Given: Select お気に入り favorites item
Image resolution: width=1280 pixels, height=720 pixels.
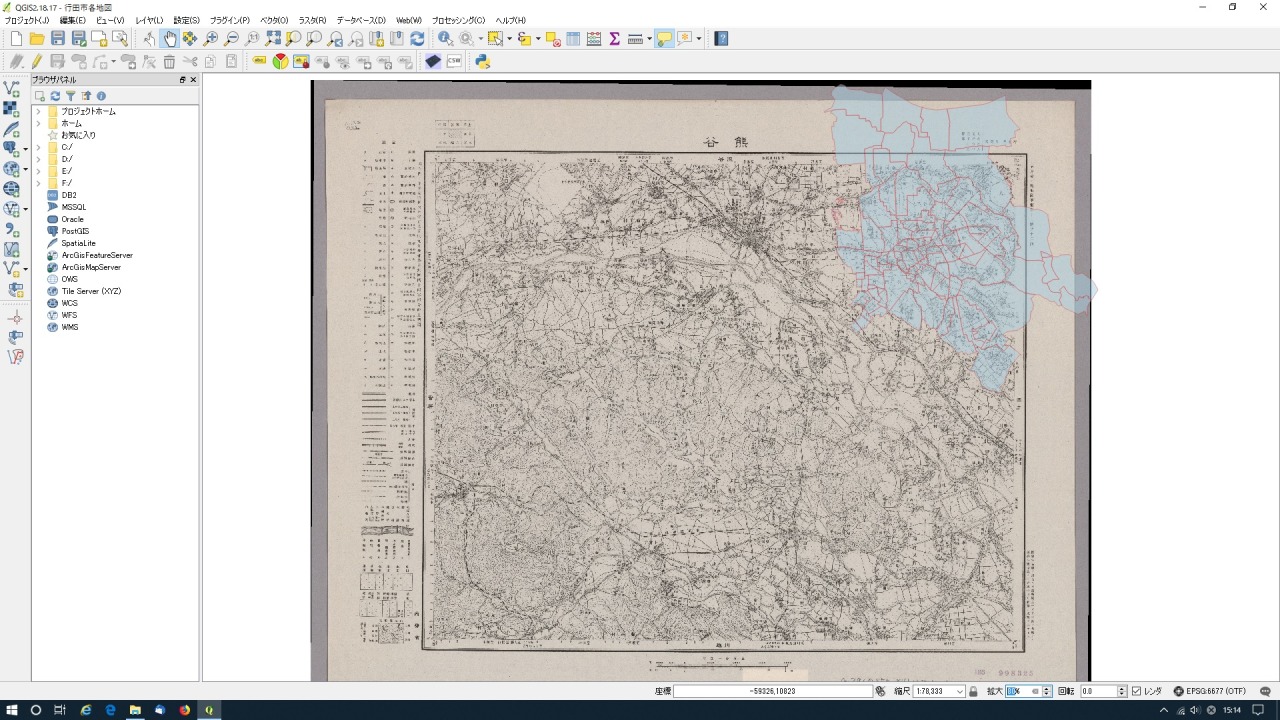Looking at the screenshot, I should tap(78, 135).
